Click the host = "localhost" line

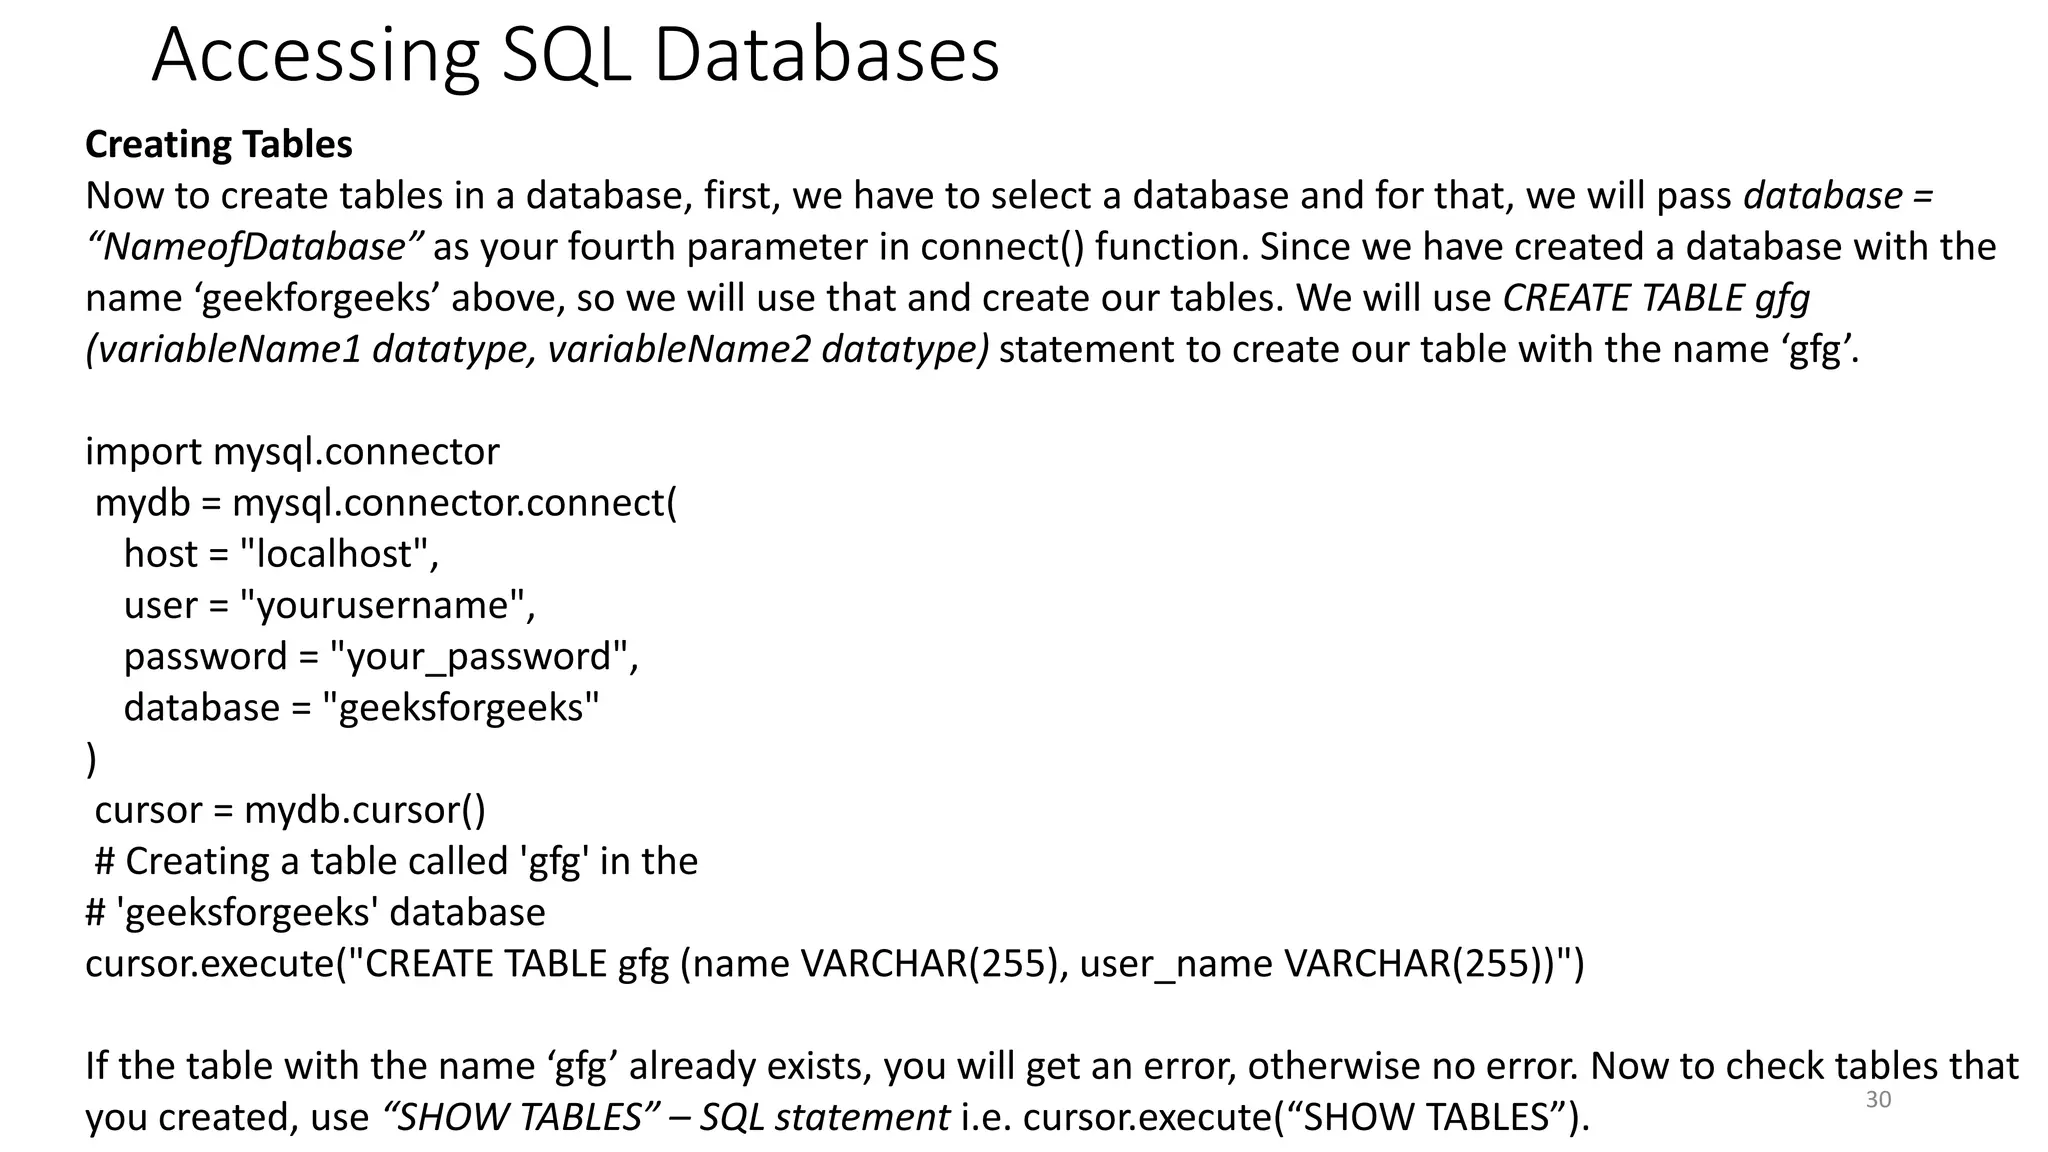[281, 554]
